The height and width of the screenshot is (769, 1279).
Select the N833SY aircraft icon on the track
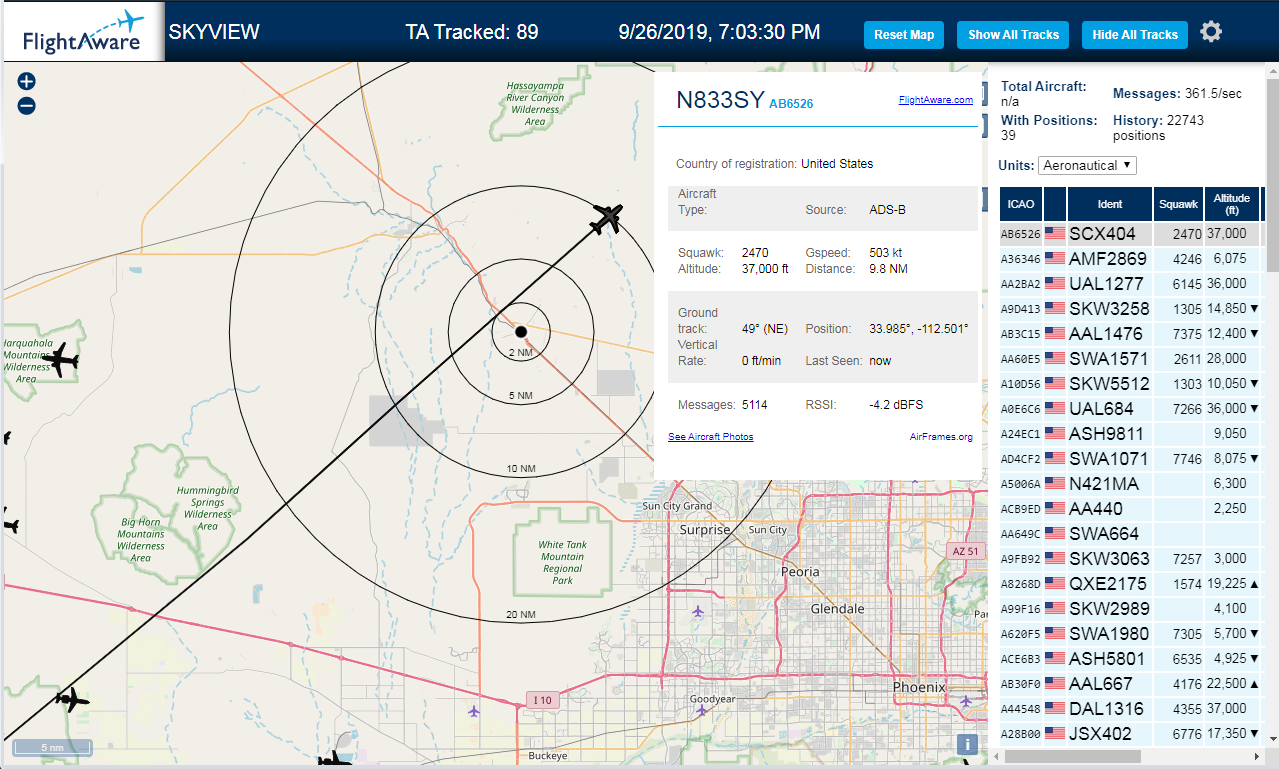click(x=606, y=218)
